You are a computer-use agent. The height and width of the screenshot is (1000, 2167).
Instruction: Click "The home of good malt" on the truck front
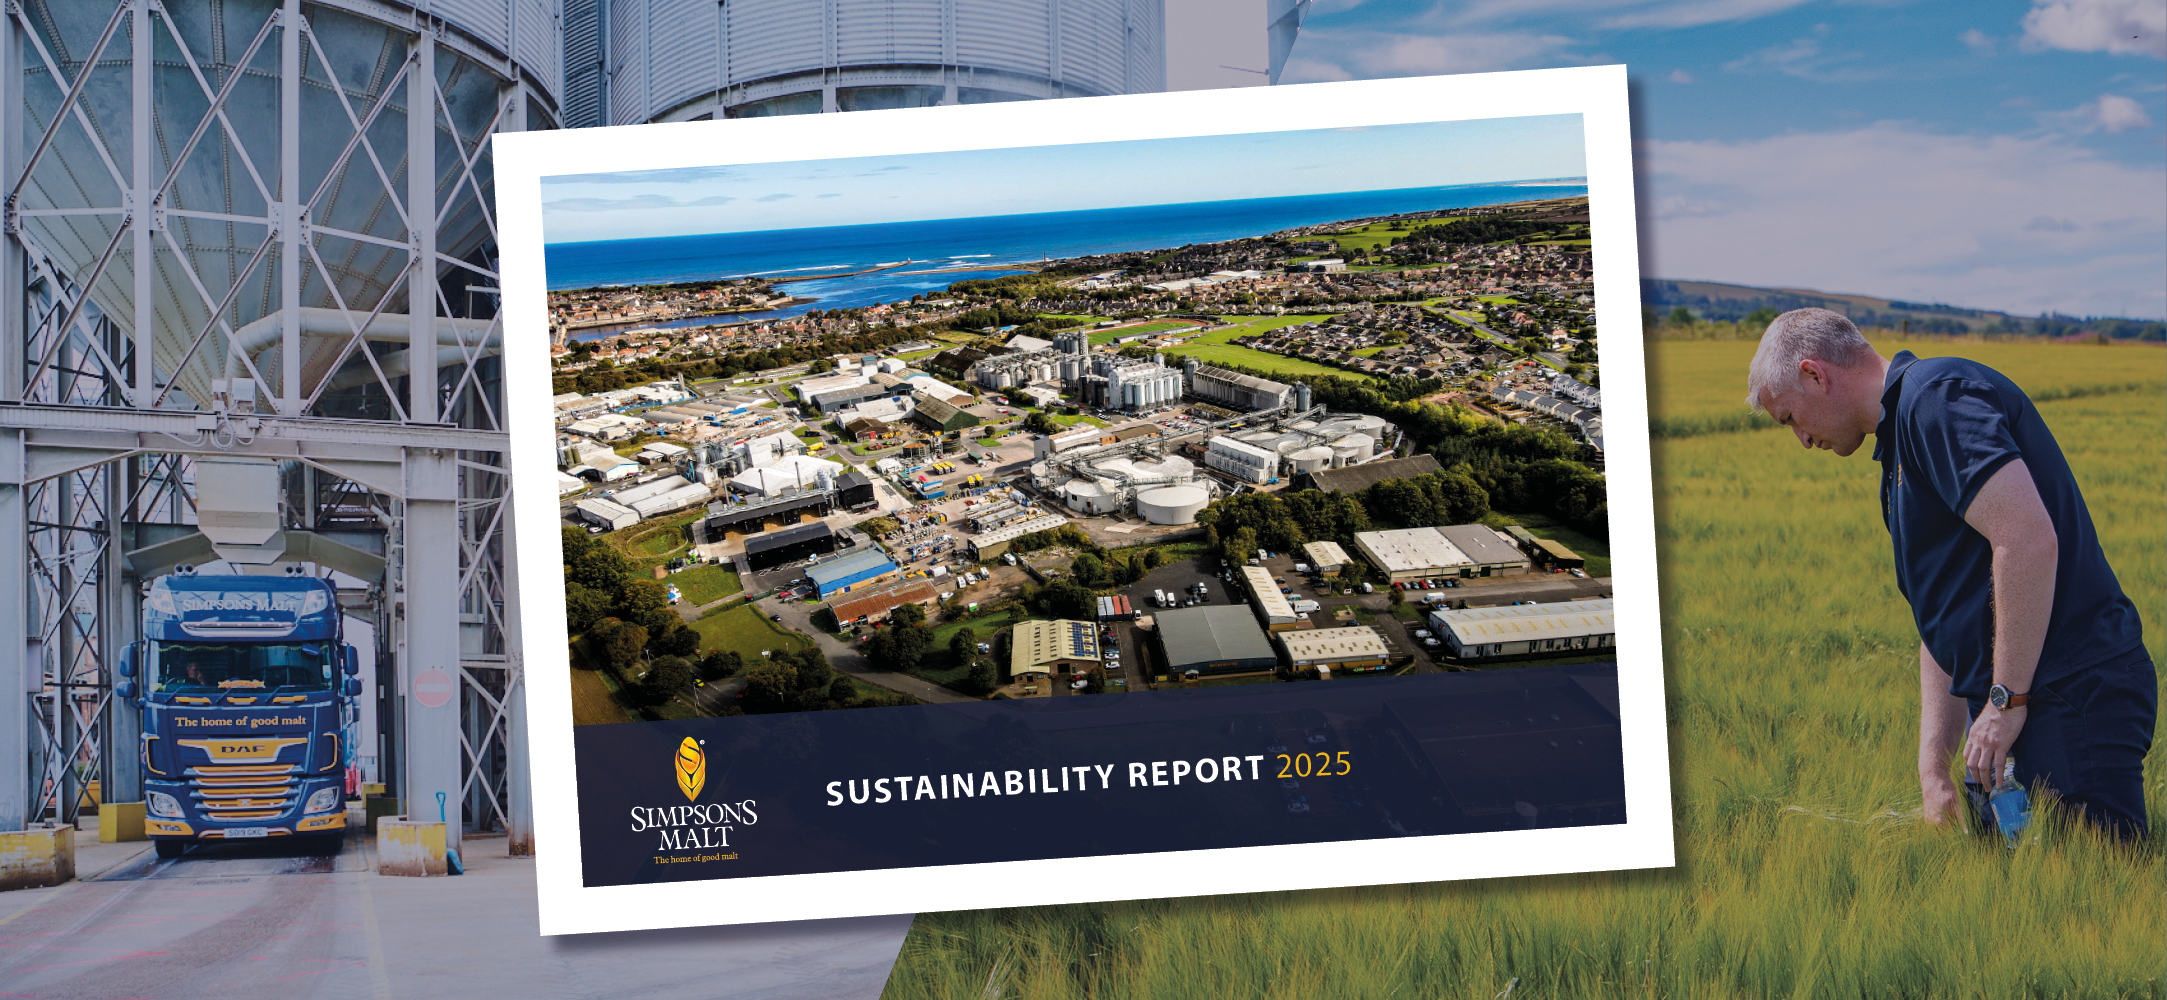(x=240, y=721)
